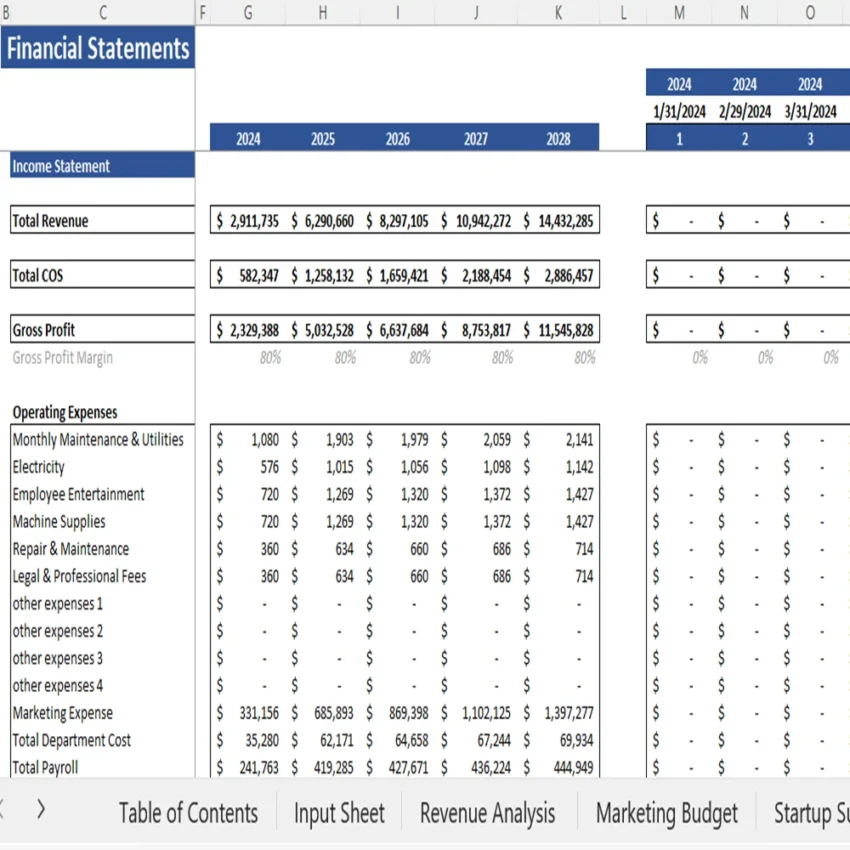The width and height of the screenshot is (850, 850).
Task: Select column G header
Action: coord(247,13)
